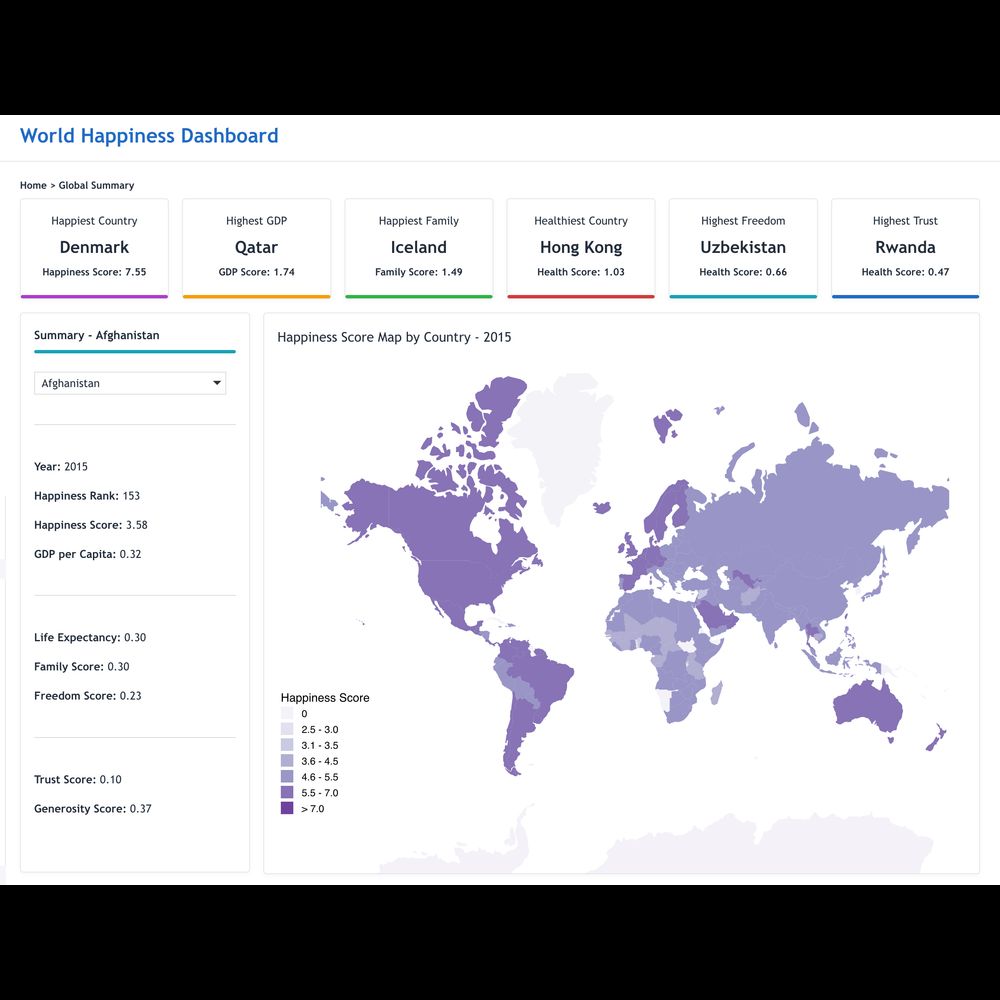Open the Healthiest Country Hong Kong card
Screen dimensions: 1000x1000
[x=580, y=247]
